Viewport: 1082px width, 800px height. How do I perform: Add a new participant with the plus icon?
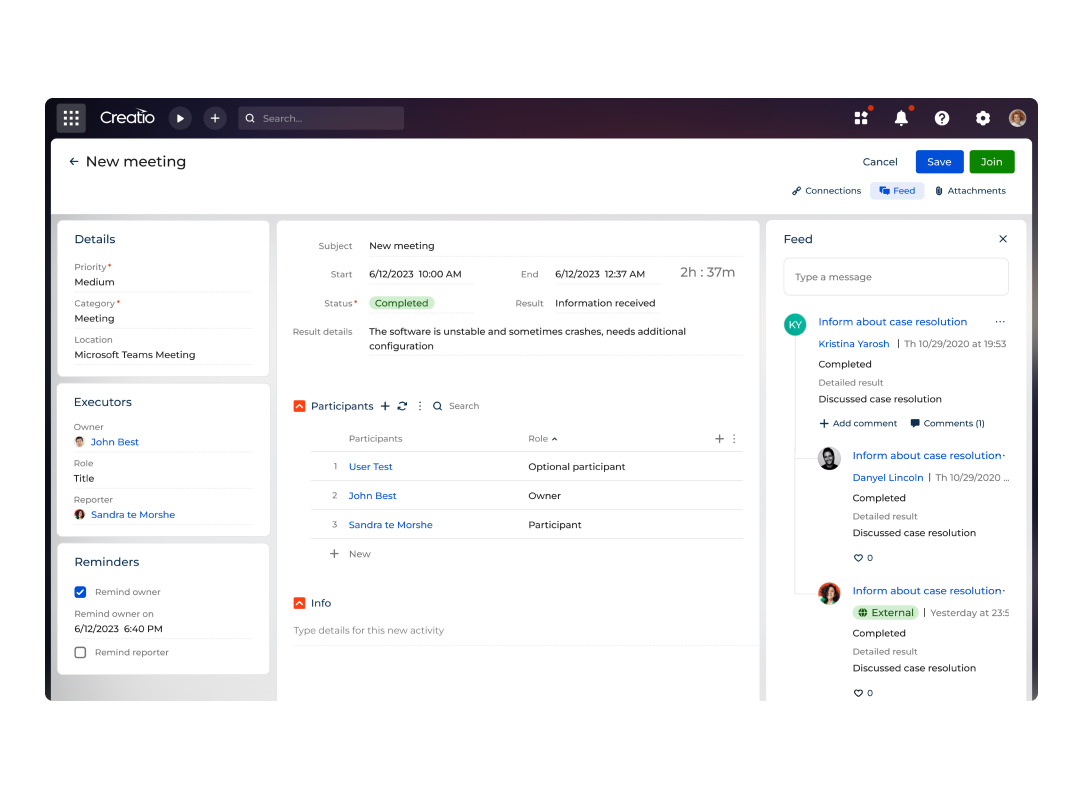point(385,406)
